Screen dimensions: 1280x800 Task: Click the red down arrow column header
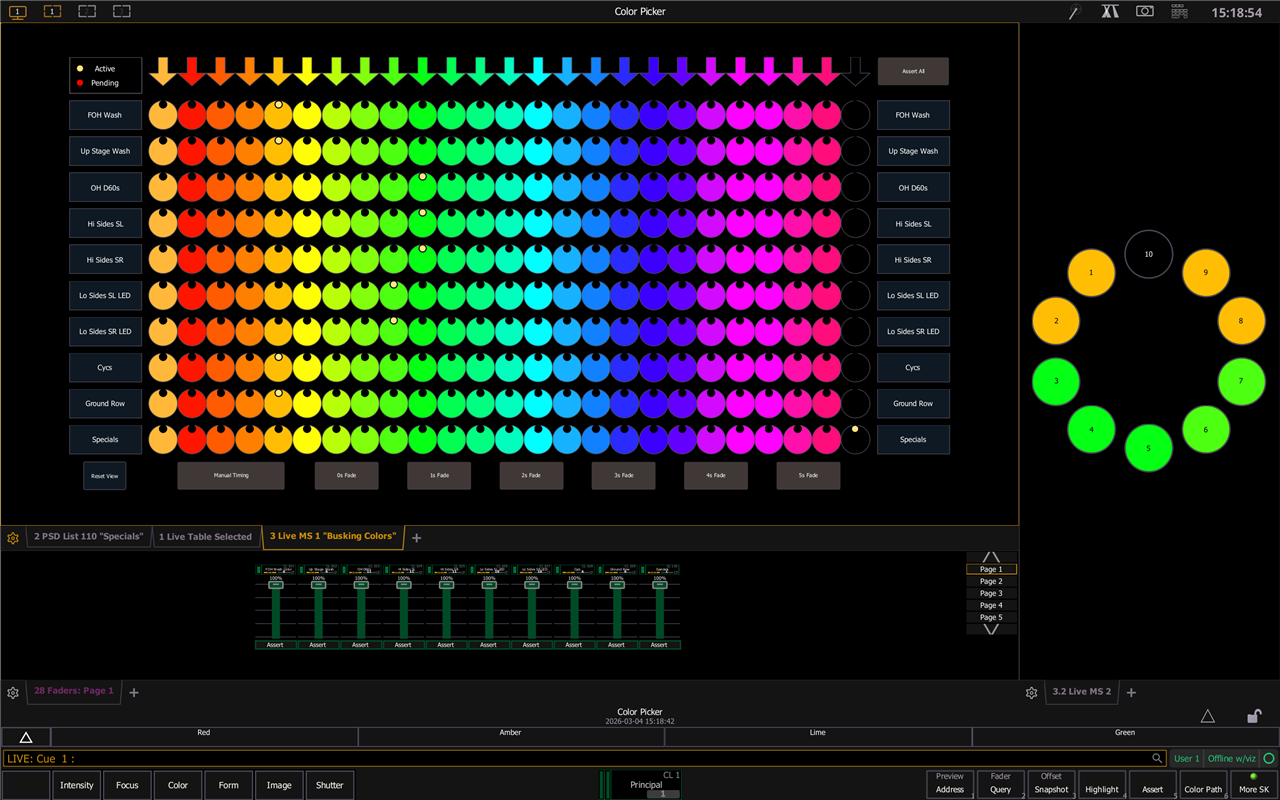pyautogui.click(x=191, y=71)
